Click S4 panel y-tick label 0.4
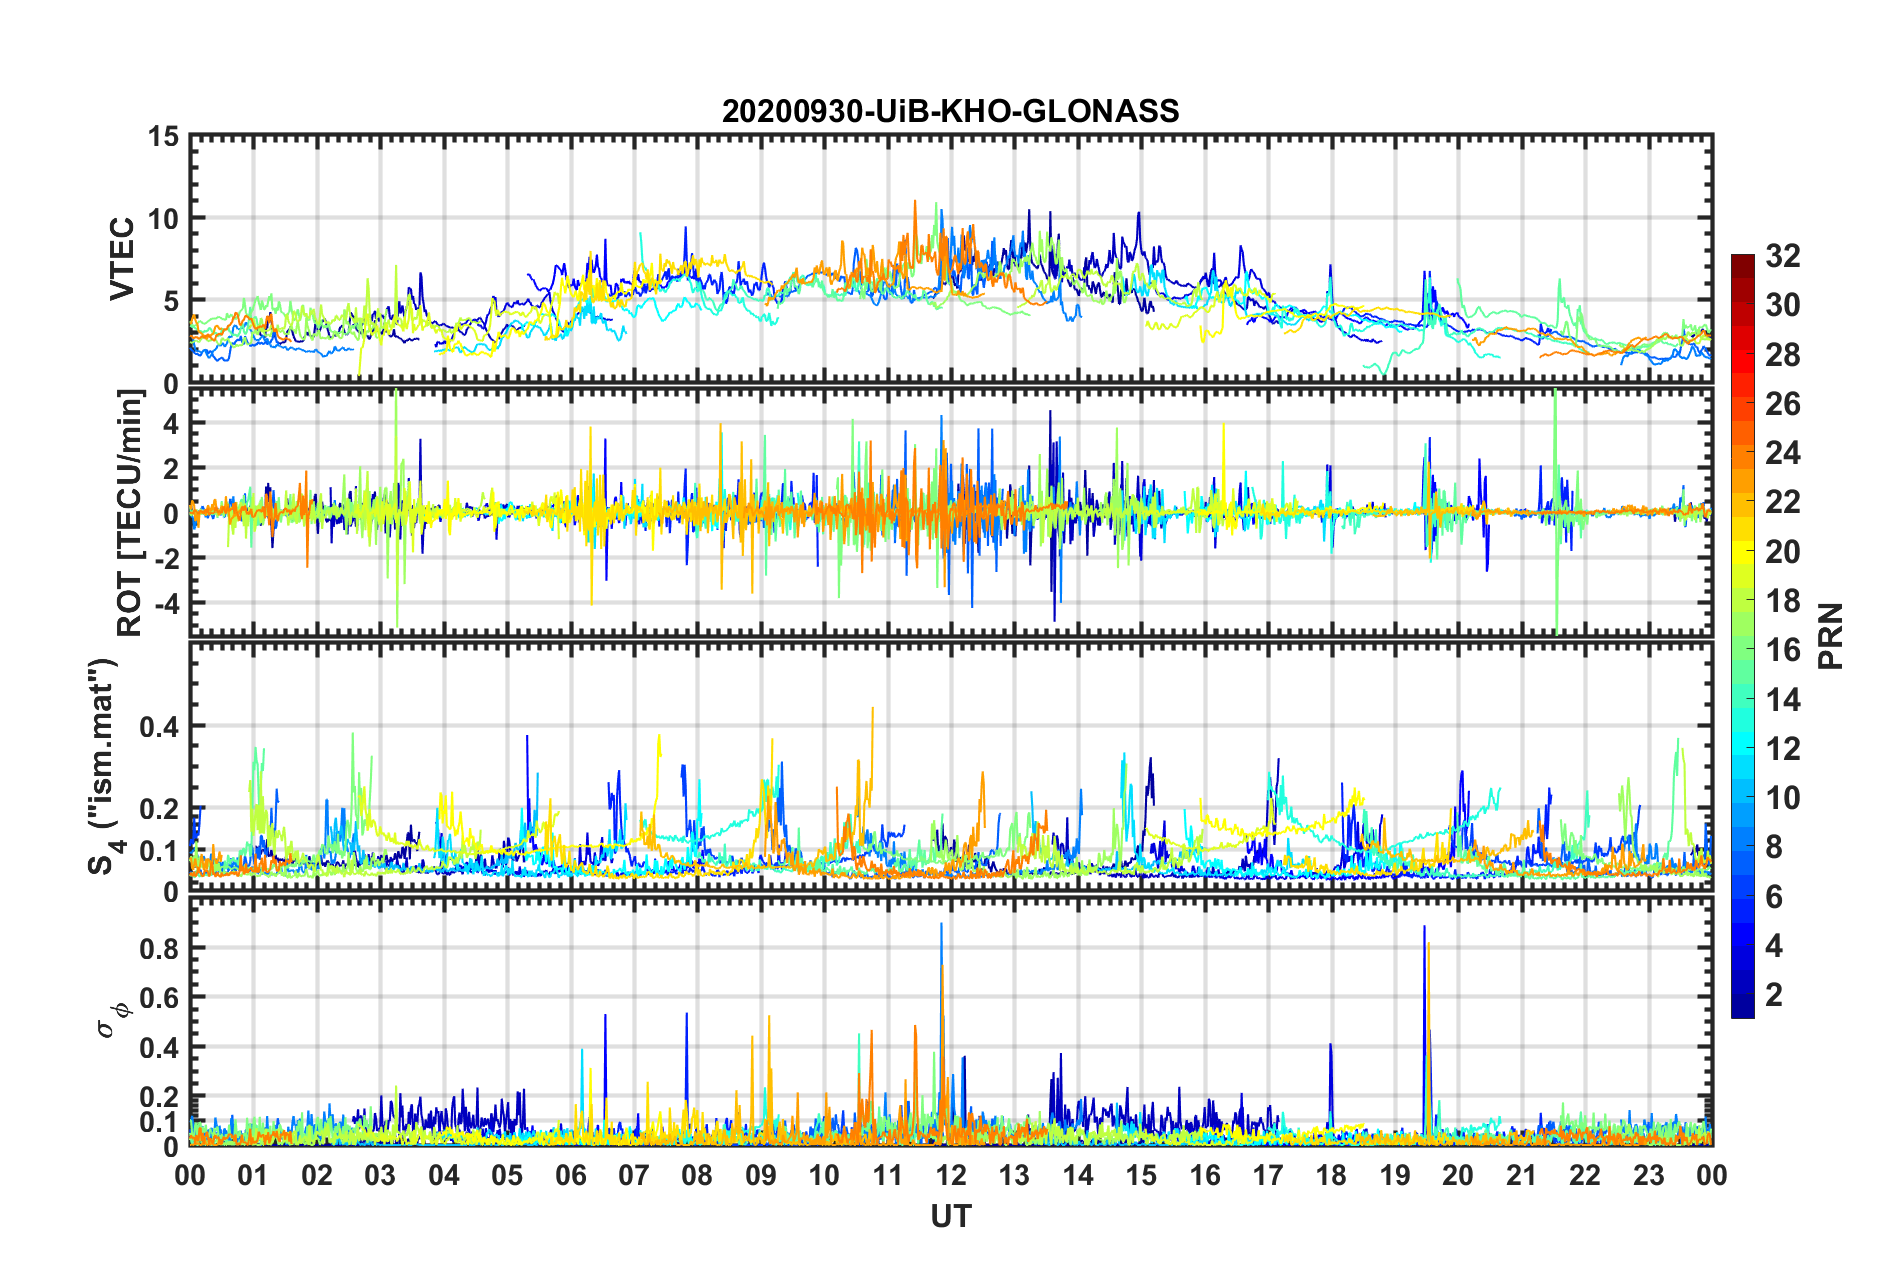The image size is (1902, 1272). click(x=158, y=726)
